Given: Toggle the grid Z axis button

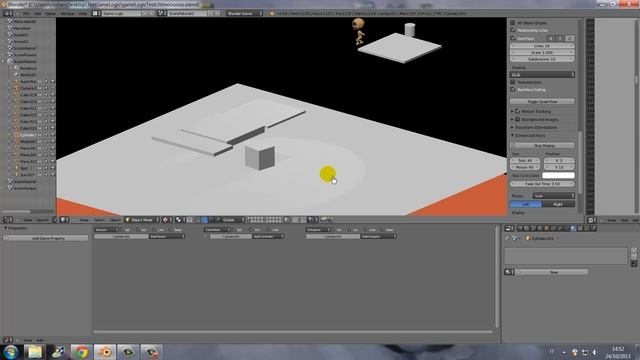Looking at the screenshot, I should [570, 38].
